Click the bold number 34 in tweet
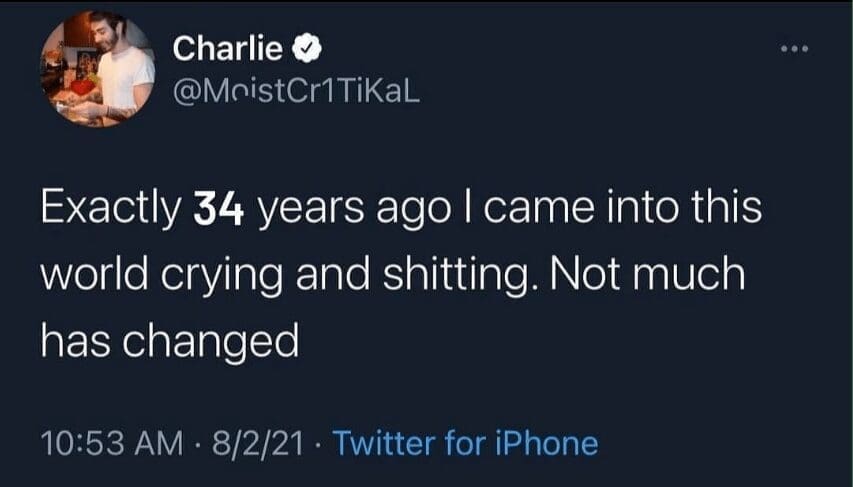 217,210
